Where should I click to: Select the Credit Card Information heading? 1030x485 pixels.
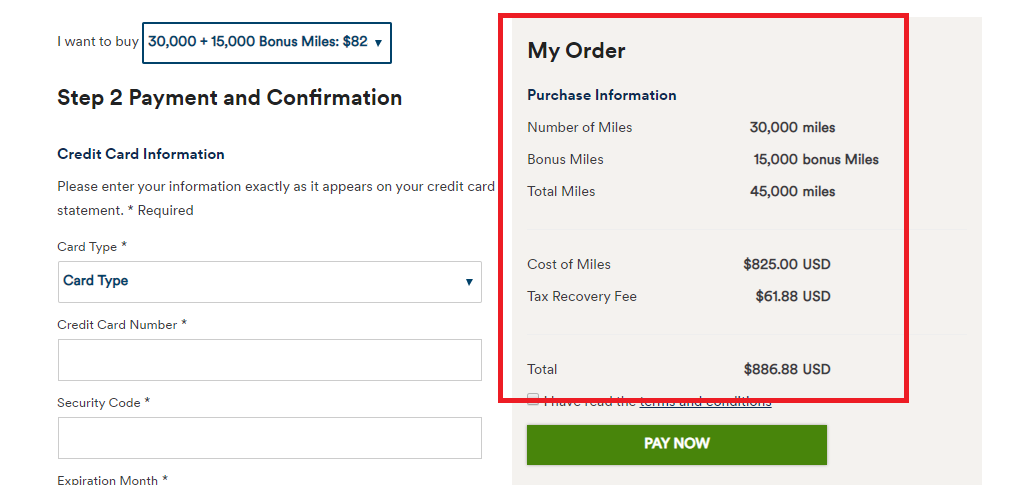point(141,154)
